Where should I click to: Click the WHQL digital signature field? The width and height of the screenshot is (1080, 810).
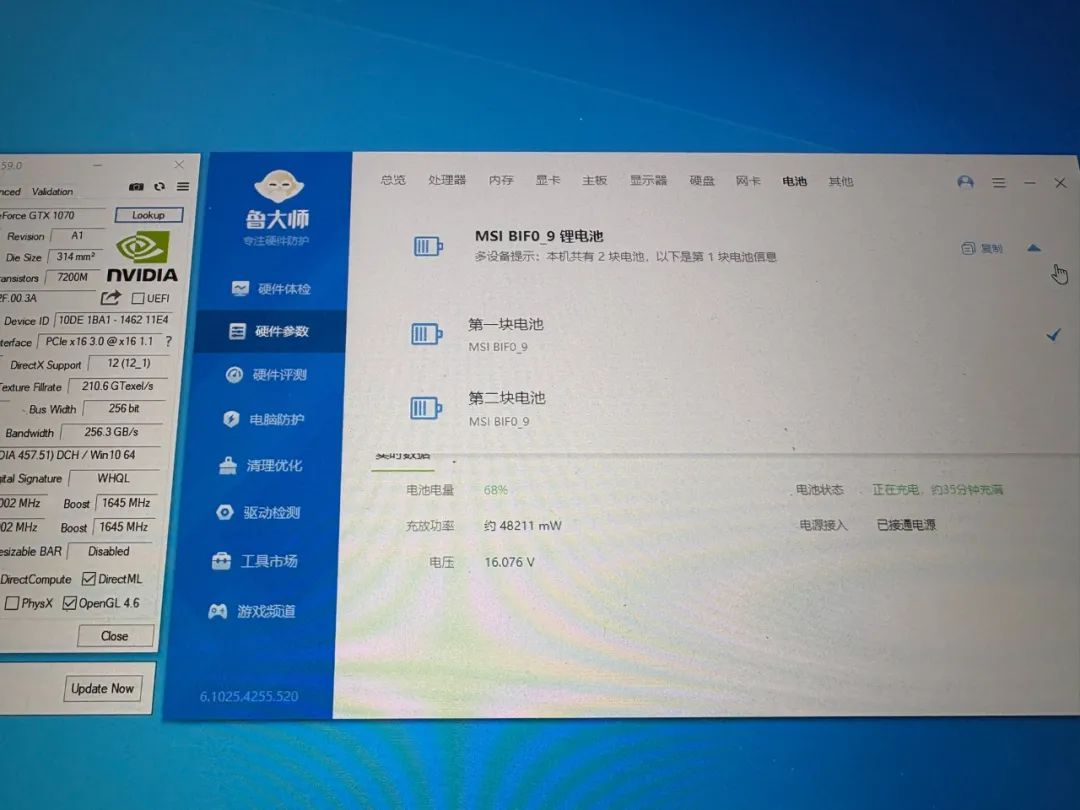click(114, 478)
